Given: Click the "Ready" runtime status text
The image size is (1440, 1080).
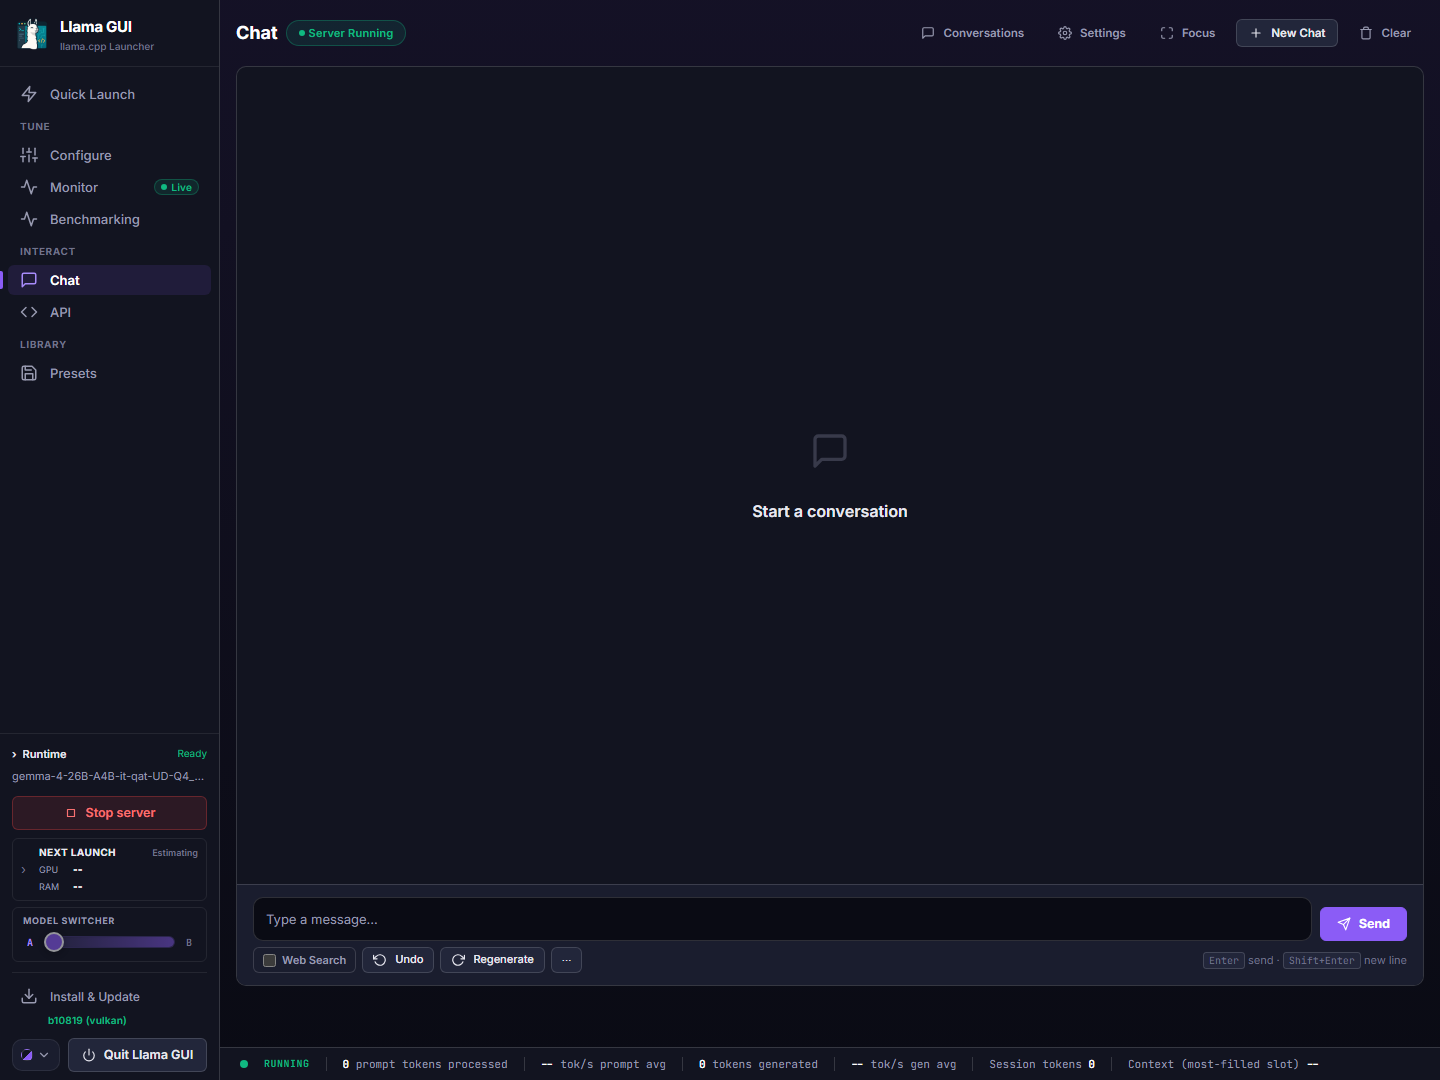Looking at the screenshot, I should 192,754.
